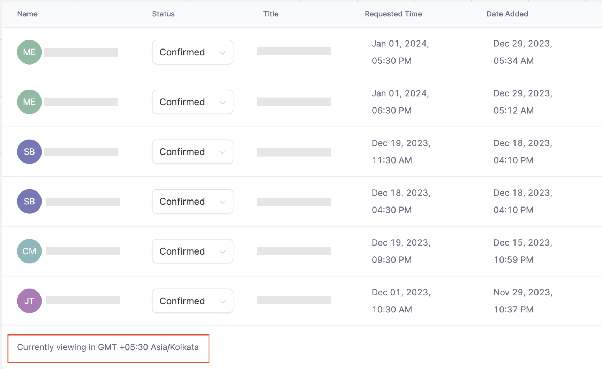Viewport: 602px width, 369px height.
Task: Click the name placeholder beside the JT avatar
Action: (83, 300)
